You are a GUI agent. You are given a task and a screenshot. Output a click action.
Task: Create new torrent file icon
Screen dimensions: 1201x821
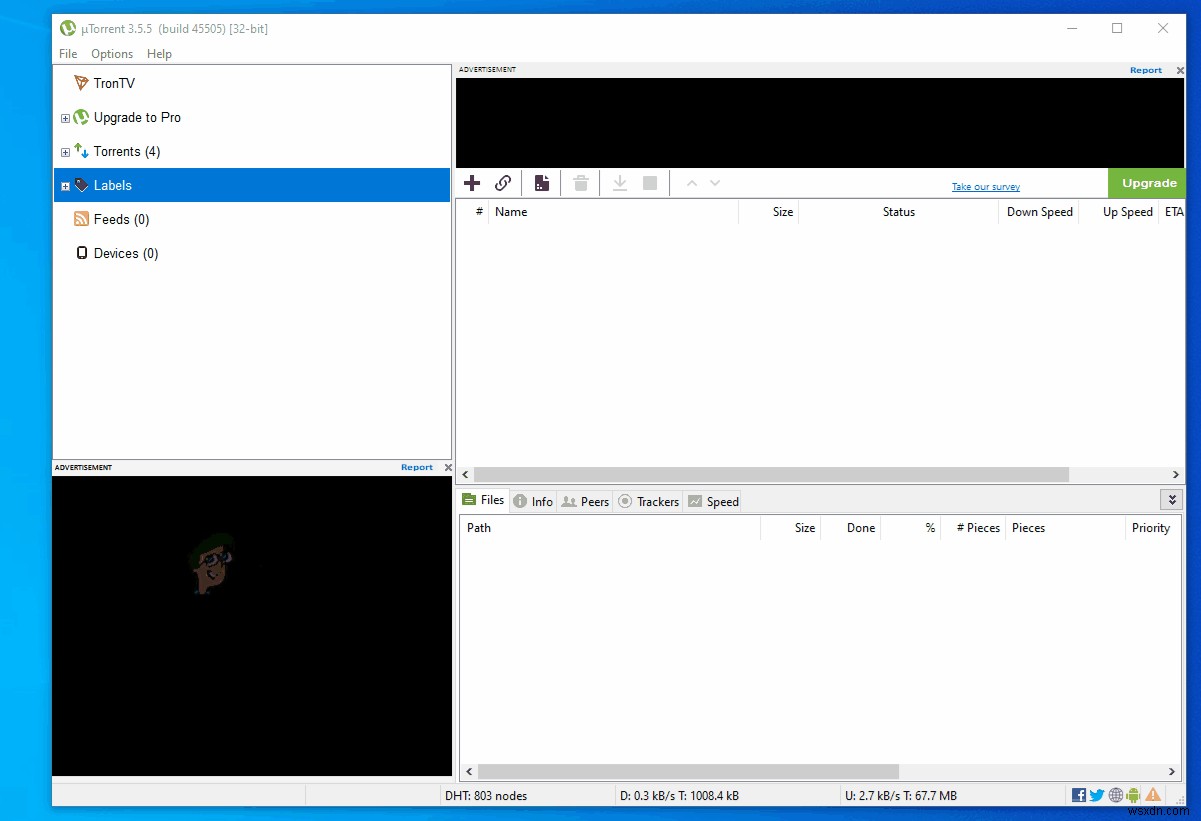click(x=541, y=183)
